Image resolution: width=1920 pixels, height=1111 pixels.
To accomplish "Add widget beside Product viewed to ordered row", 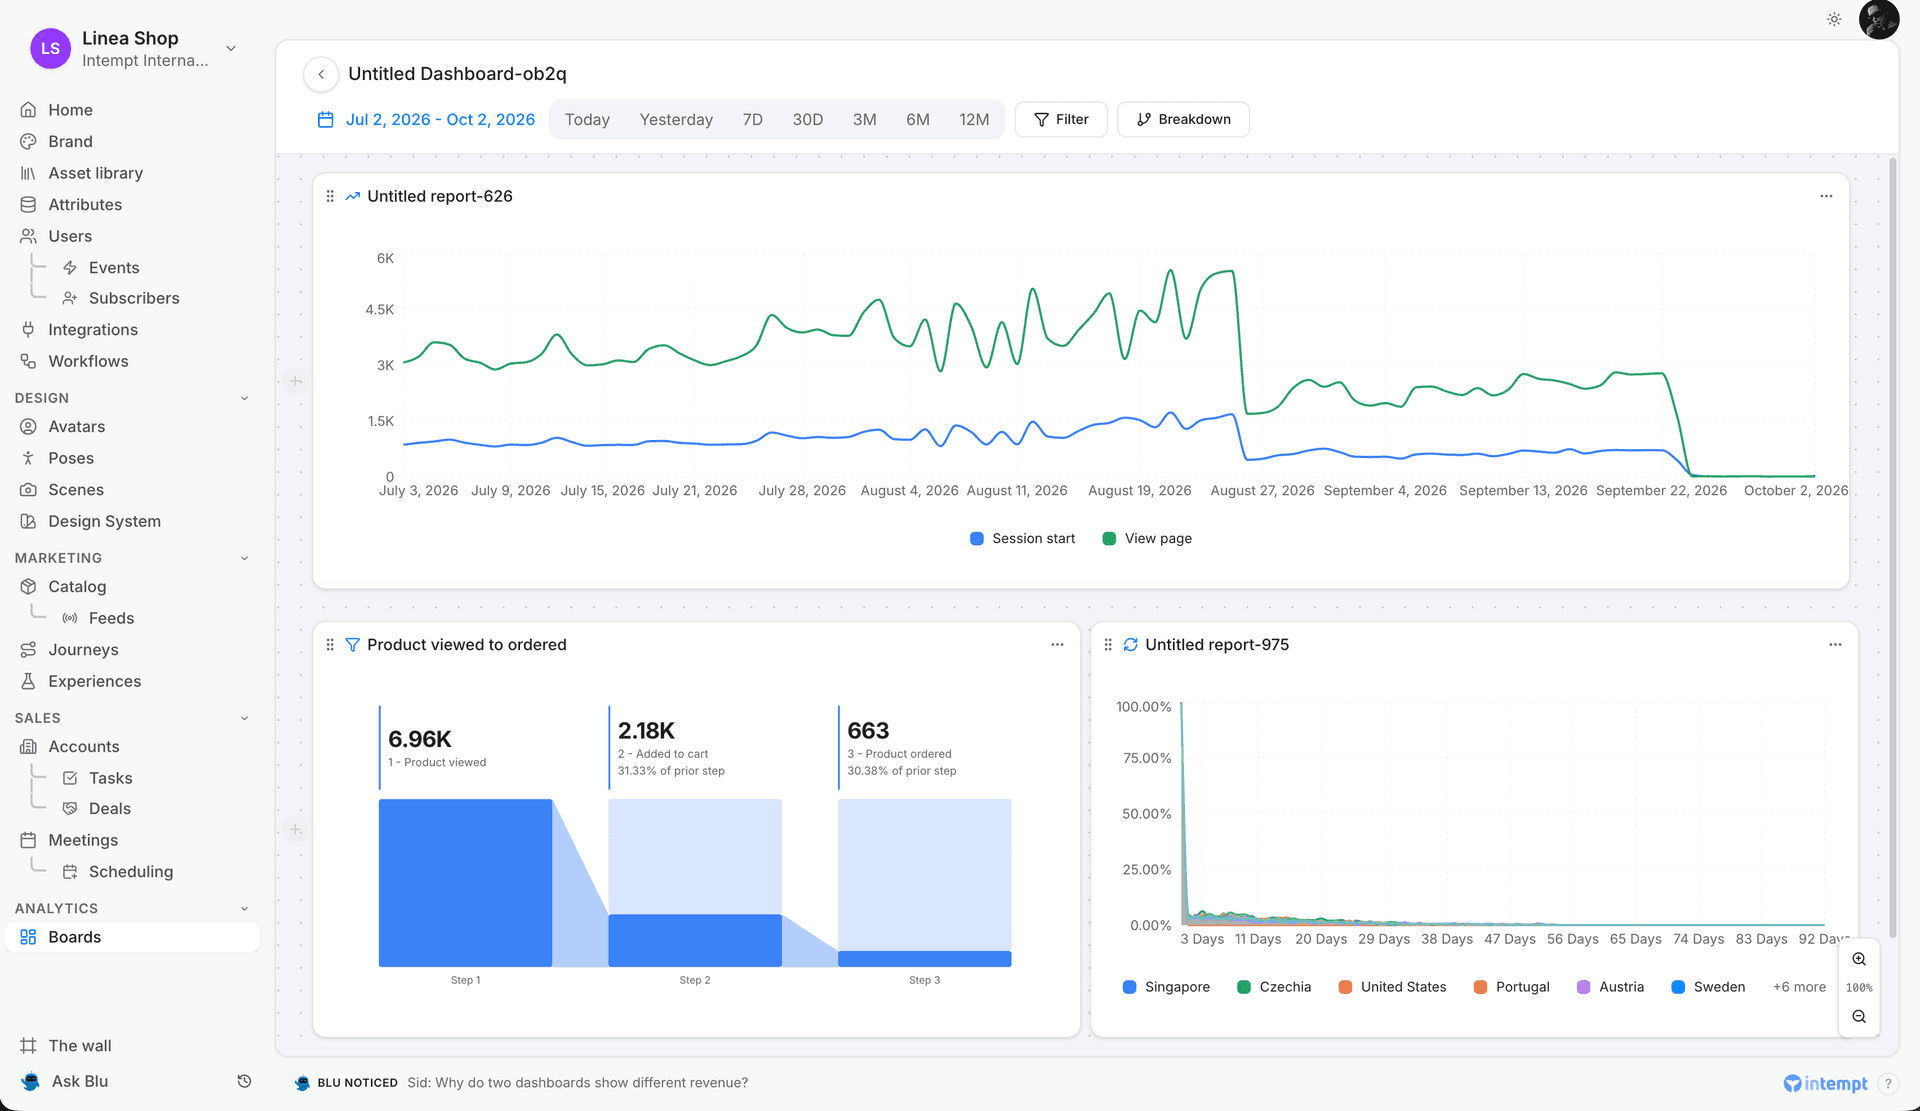I will pyautogui.click(x=295, y=830).
